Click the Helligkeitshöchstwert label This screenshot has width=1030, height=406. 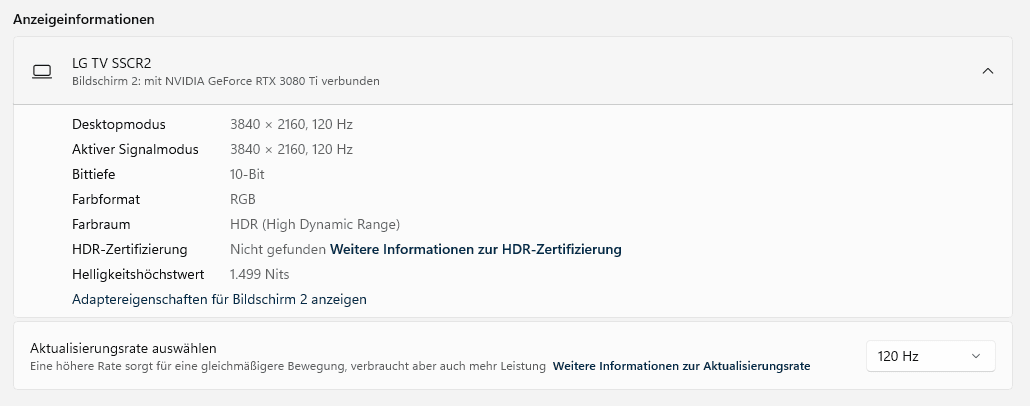tap(138, 274)
